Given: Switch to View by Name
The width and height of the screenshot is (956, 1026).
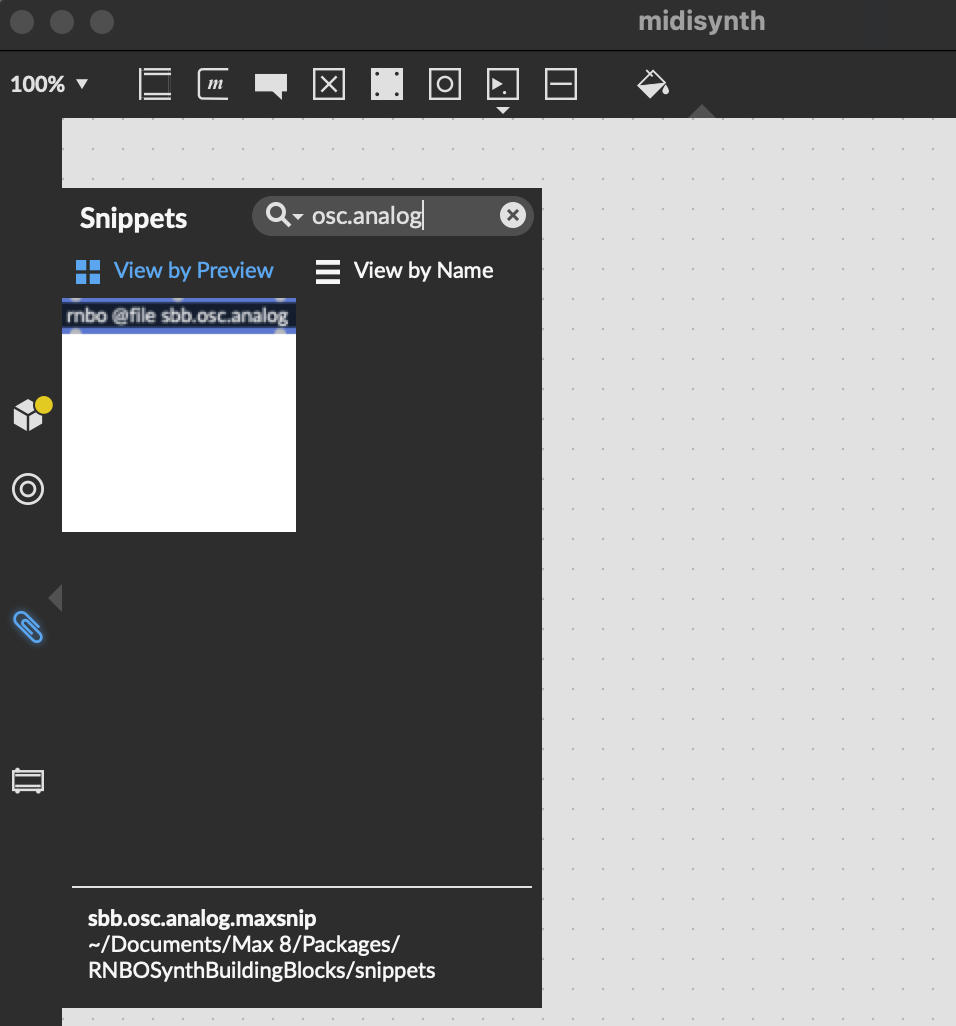Looking at the screenshot, I should click(x=404, y=271).
